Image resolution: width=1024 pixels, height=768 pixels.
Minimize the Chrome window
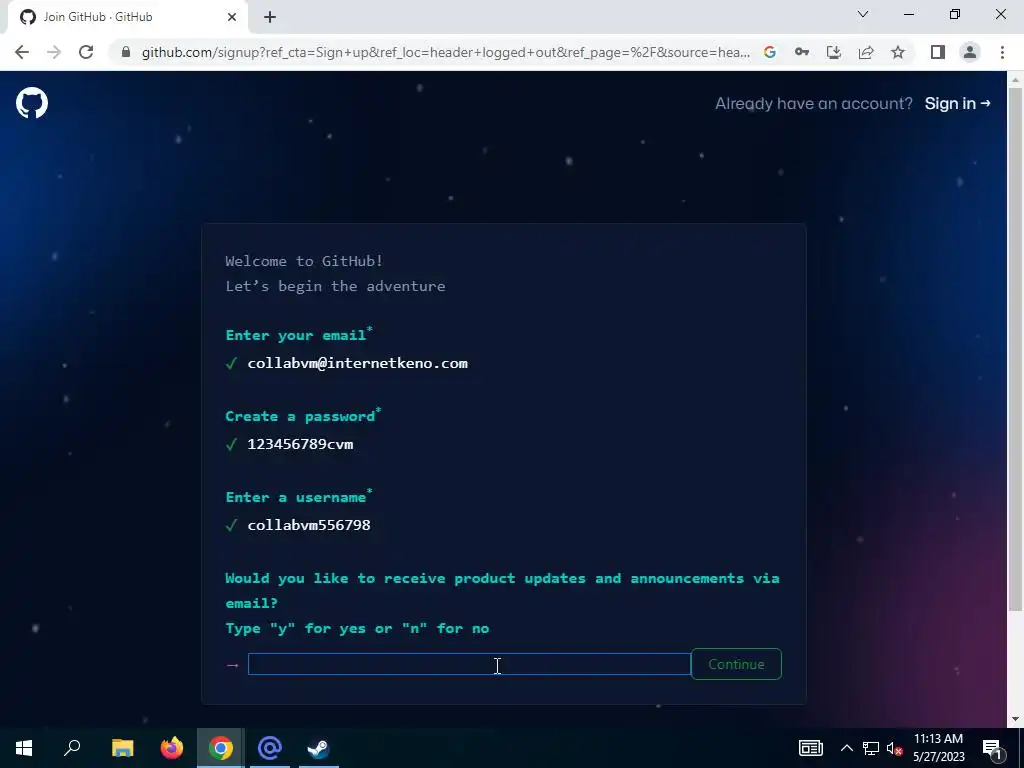click(x=909, y=14)
